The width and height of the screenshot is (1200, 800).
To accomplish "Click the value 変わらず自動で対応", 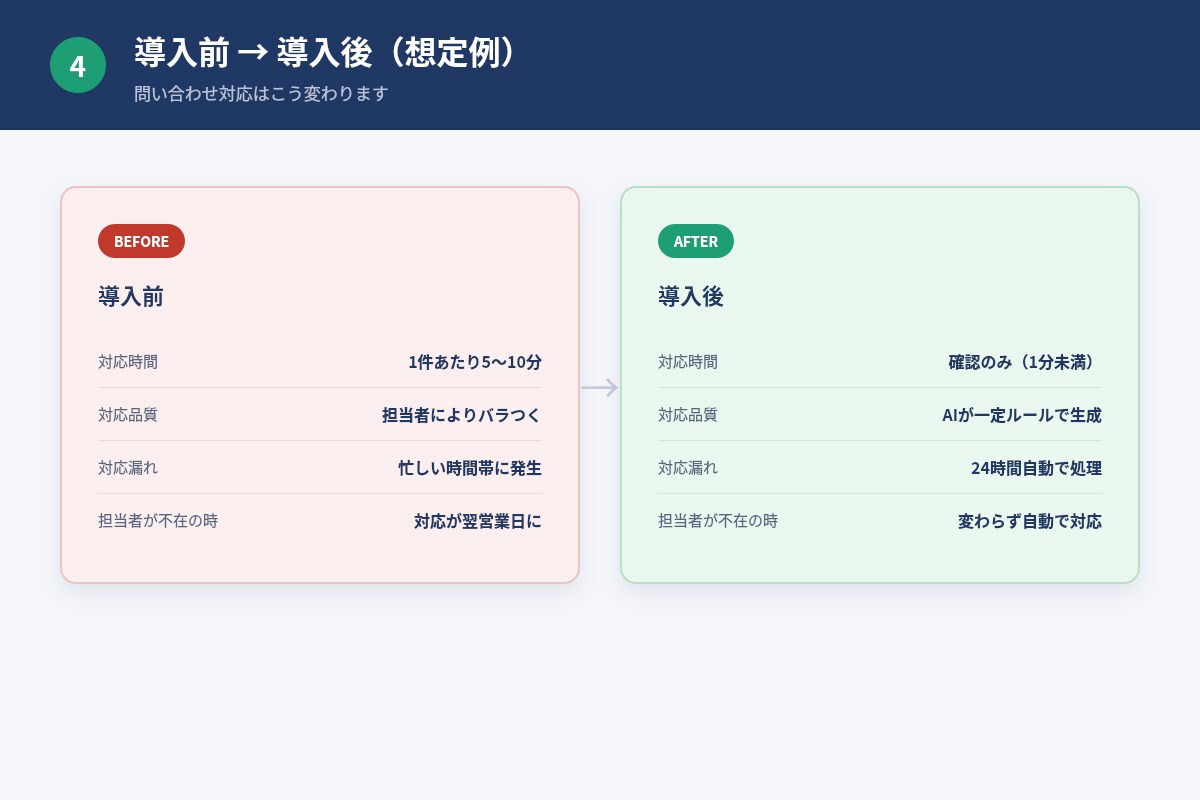I will click(1030, 521).
